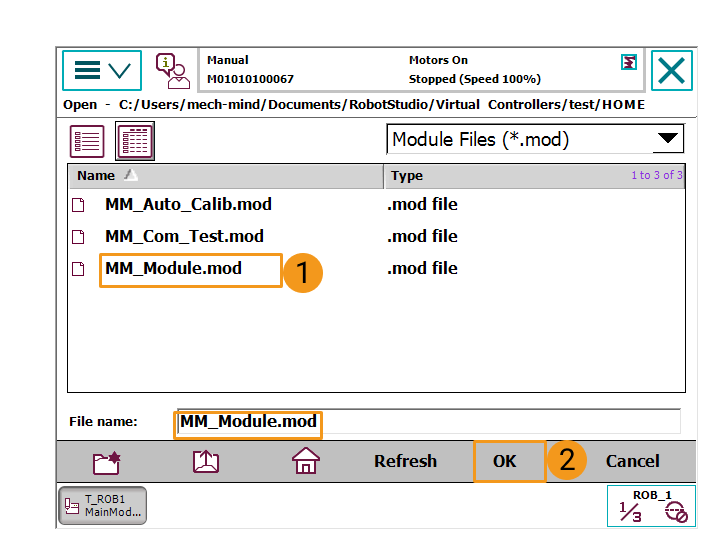The height and width of the screenshot is (554, 715).
Task: Click the Refresh button
Action: click(405, 461)
